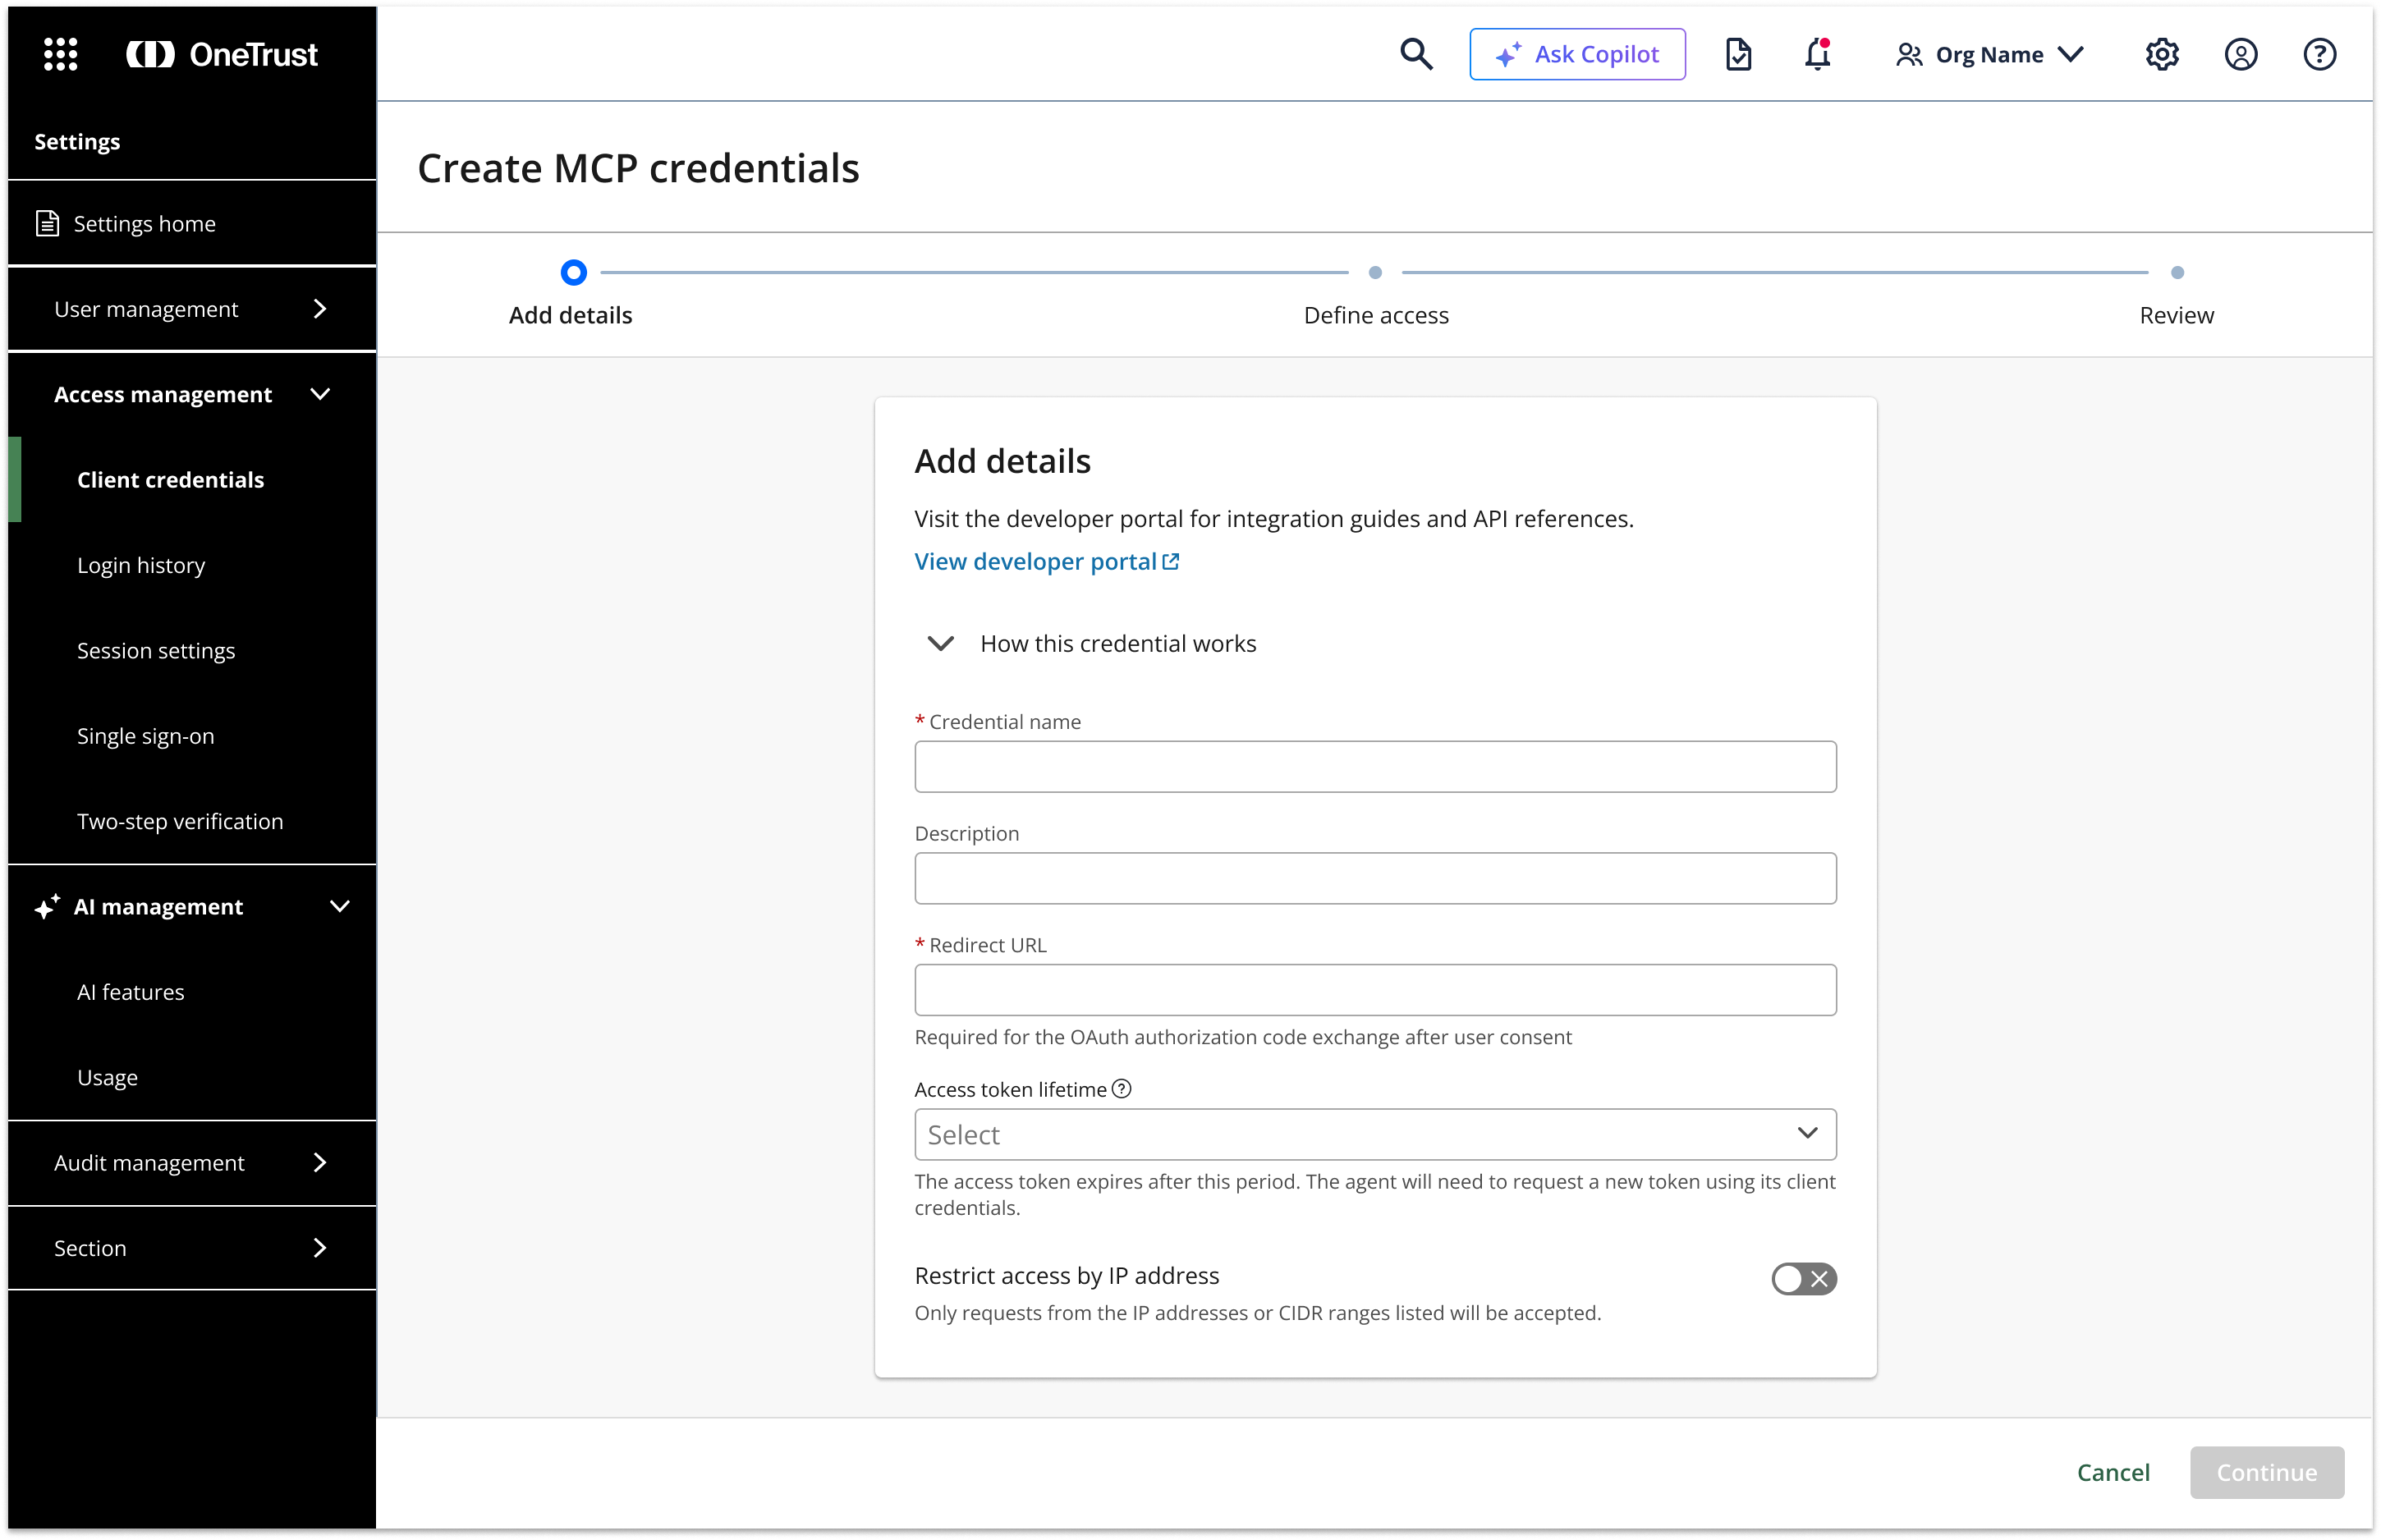Click the sparkle icon beside AI management

coord(47,907)
